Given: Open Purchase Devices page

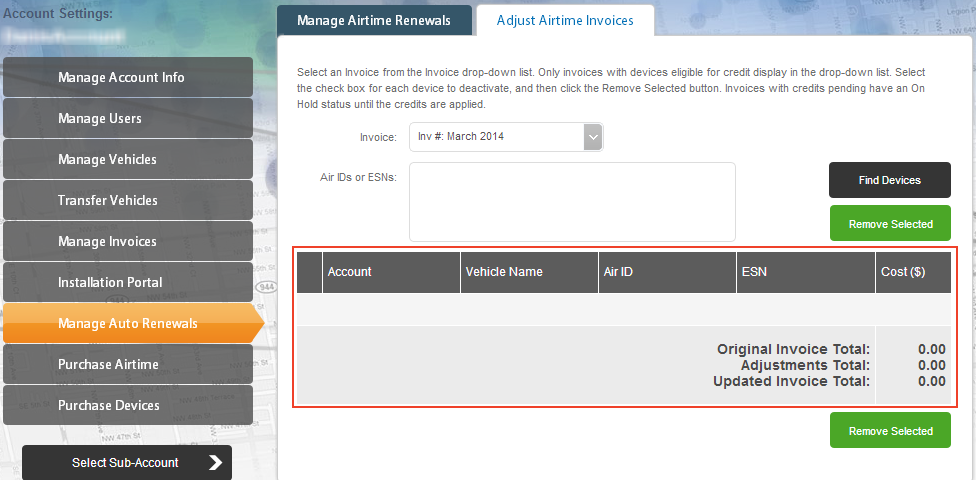Looking at the screenshot, I should click(128, 405).
